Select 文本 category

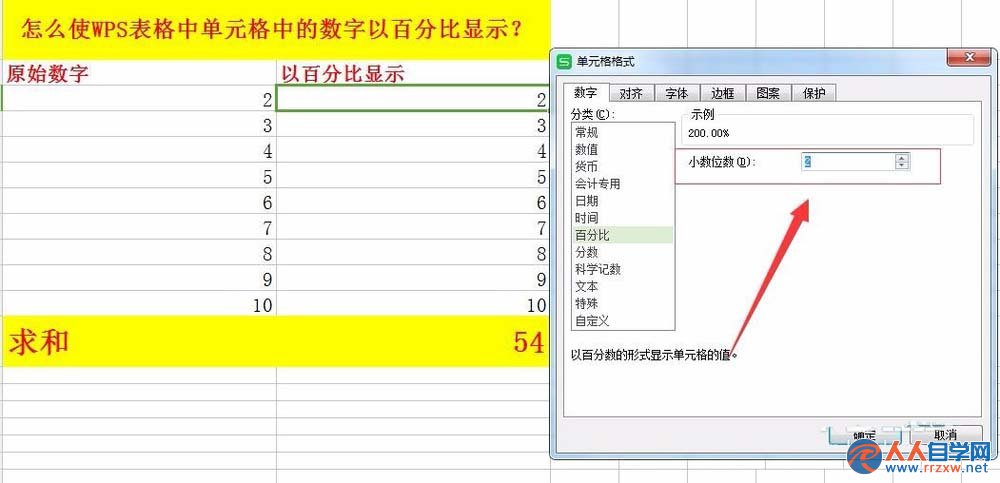pos(622,286)
